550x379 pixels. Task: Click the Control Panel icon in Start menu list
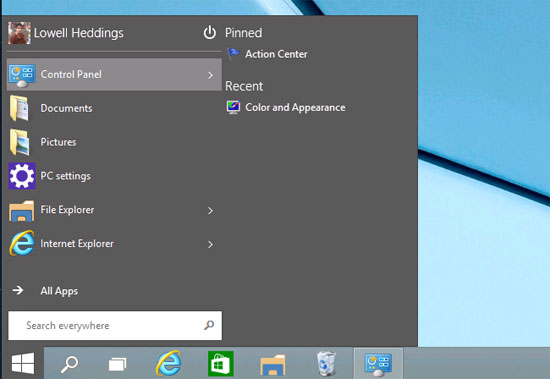tap(22, 75)
